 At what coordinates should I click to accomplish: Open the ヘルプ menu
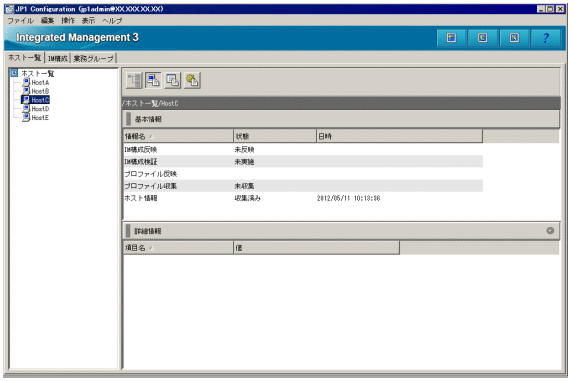click(x=112, y=21)
